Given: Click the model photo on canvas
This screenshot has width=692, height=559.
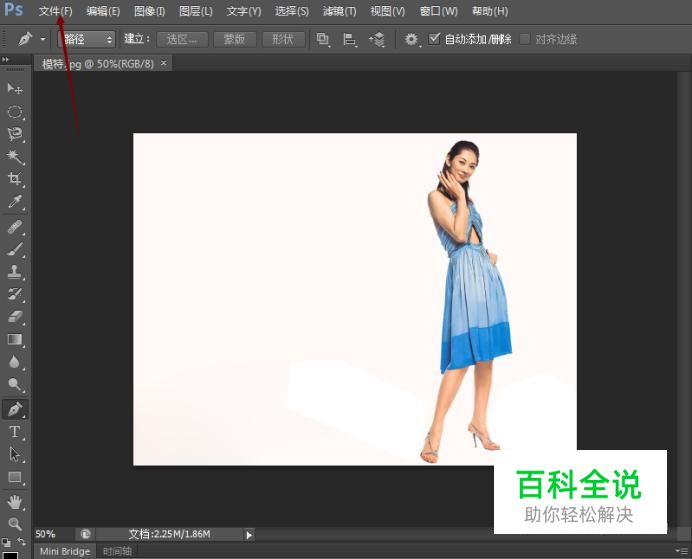Looking at the screenshot, I should (x=355, y=299).
